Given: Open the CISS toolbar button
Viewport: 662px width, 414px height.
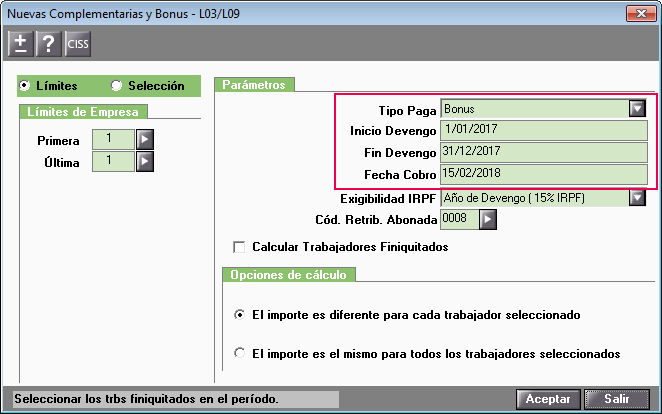Looking at the screenshot, I should (78, 43).
